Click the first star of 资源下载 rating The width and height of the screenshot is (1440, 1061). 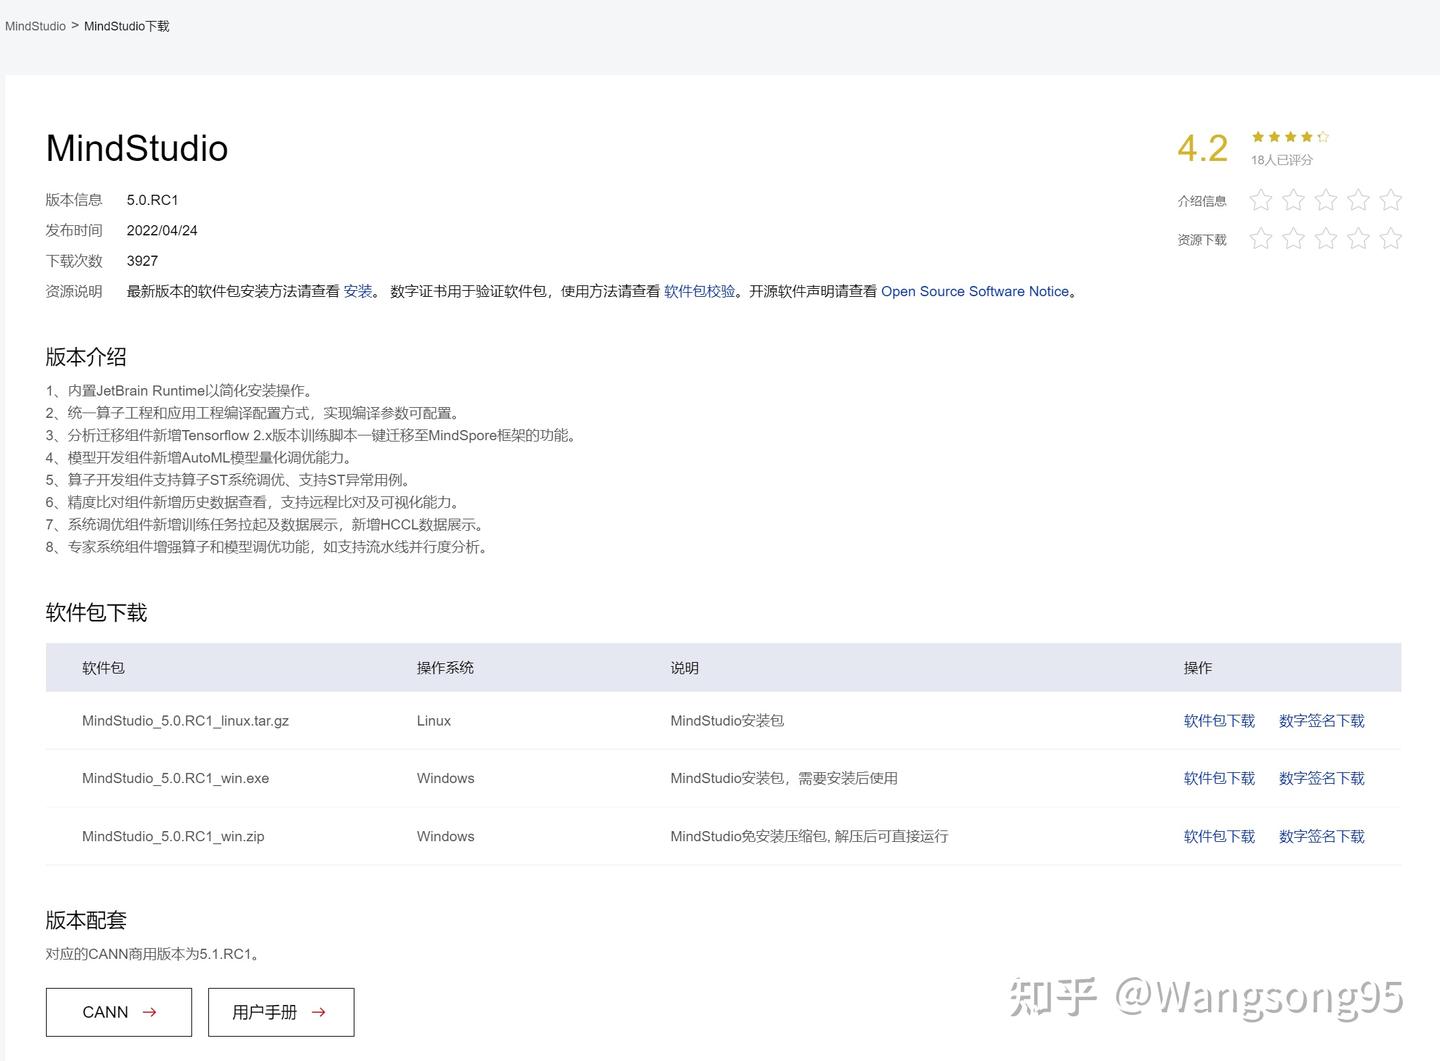[1261, 239]
